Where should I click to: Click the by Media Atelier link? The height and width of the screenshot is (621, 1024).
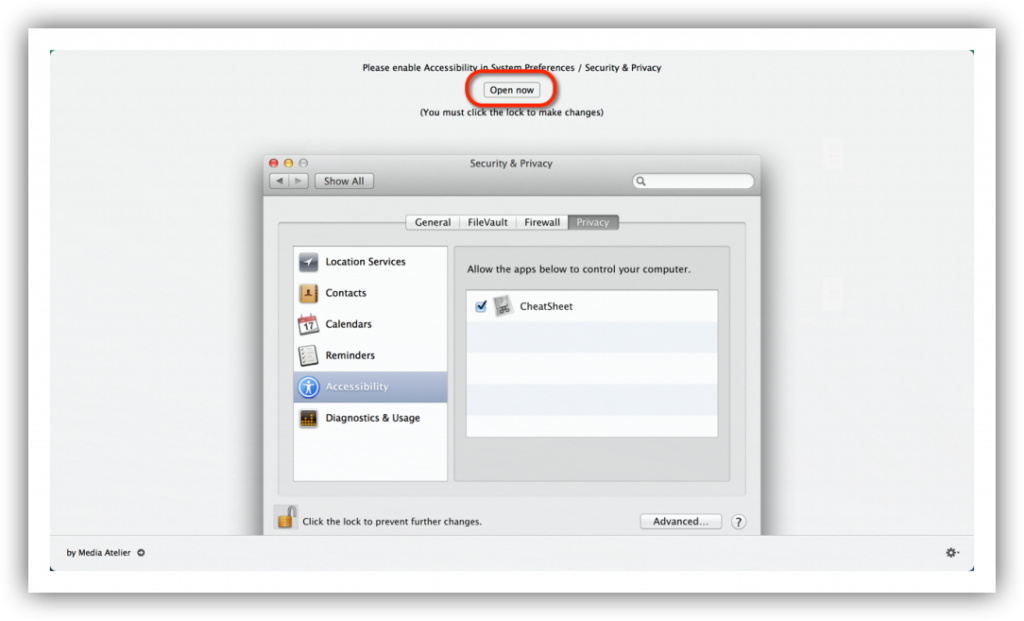pyautogui.click(x=99, y=552)
